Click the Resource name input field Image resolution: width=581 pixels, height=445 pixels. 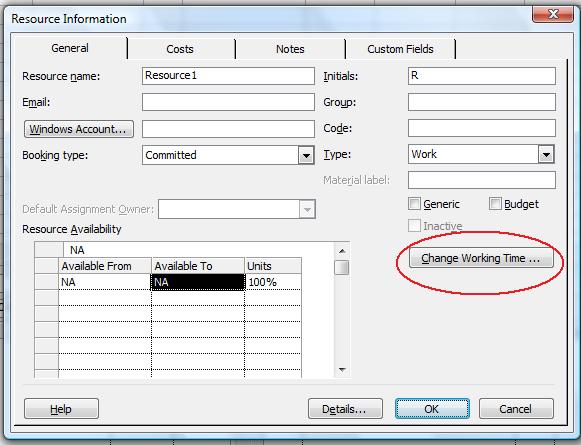click(x=228, y=76)
